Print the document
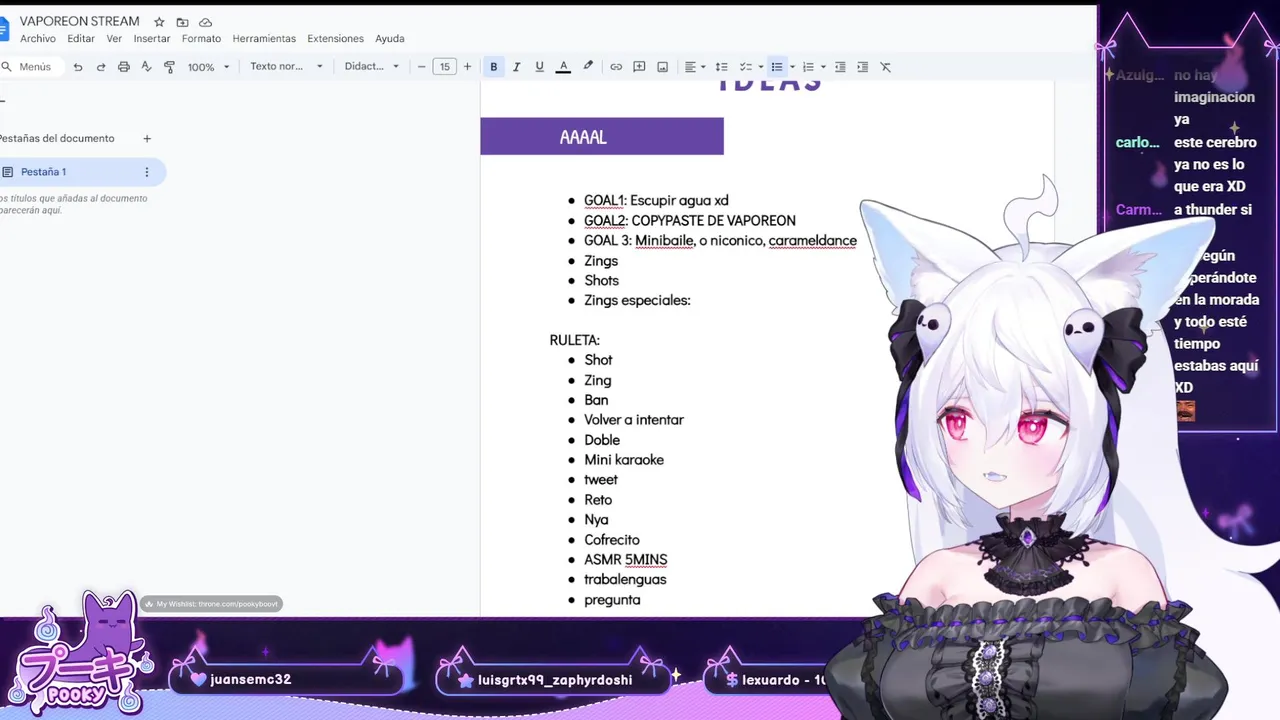This screenshot has width=1280, height=720. (124, 67)
